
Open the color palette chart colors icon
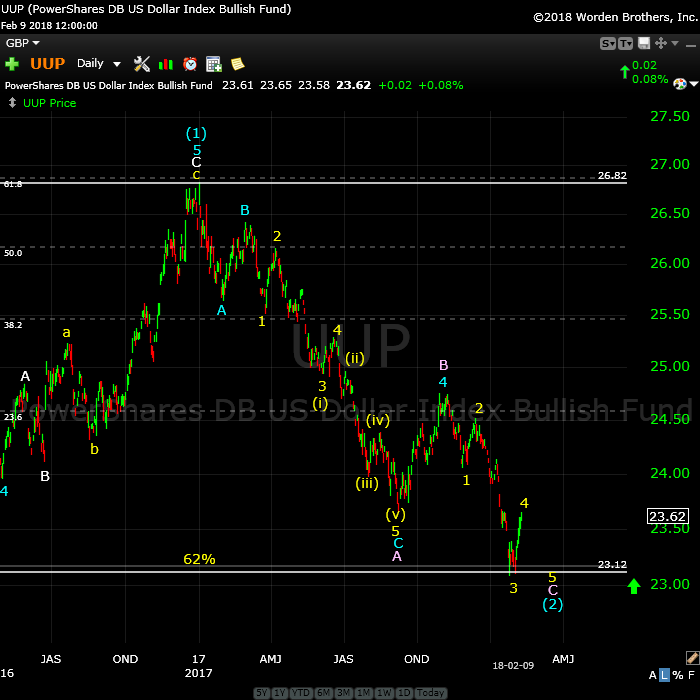click(x=679, y=83)
